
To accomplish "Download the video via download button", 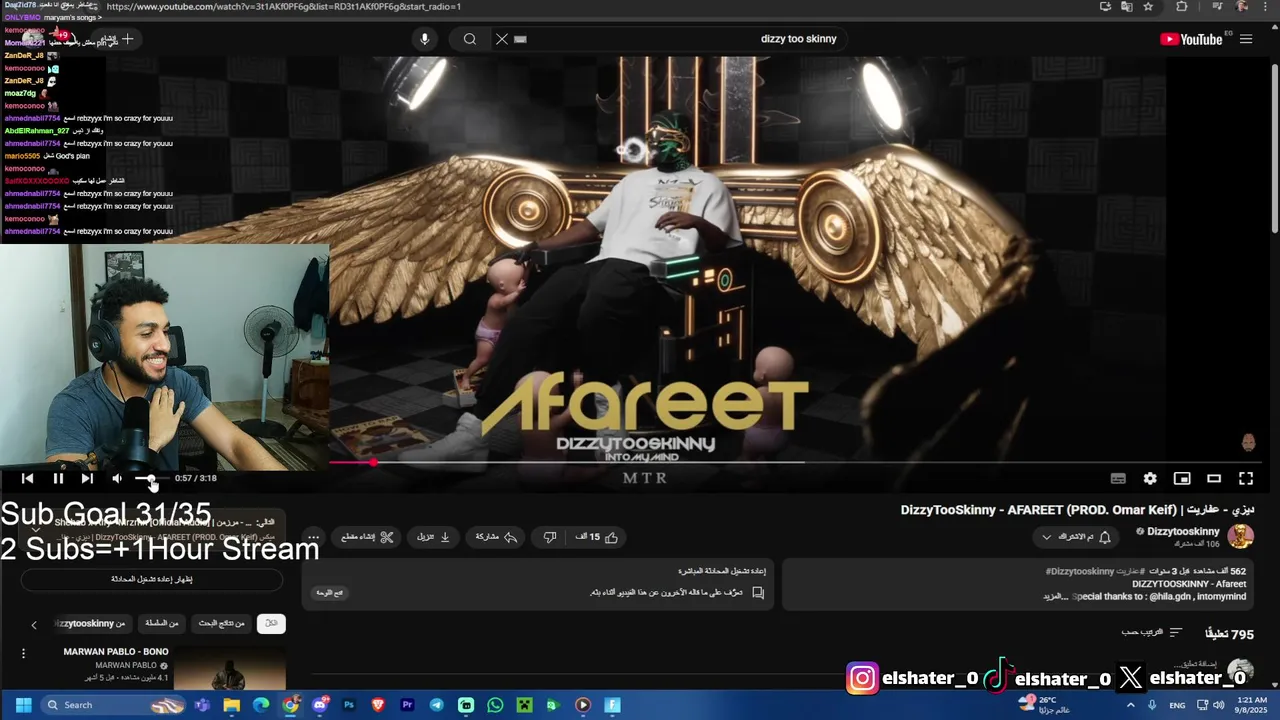I will tap(433, 537).
